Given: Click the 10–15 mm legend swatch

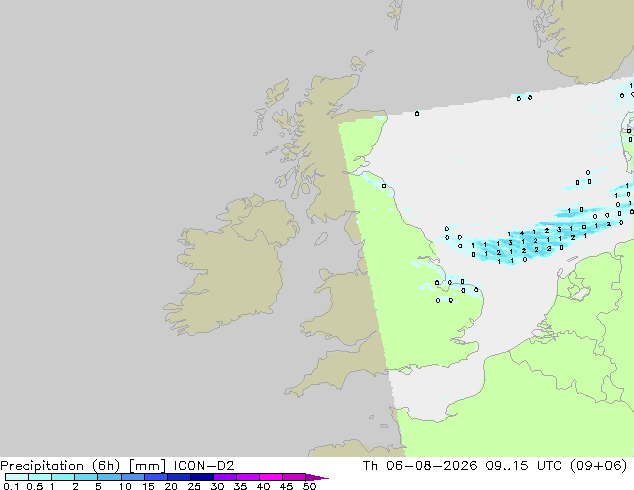Looking at the screenshot, I should (132, 477).
